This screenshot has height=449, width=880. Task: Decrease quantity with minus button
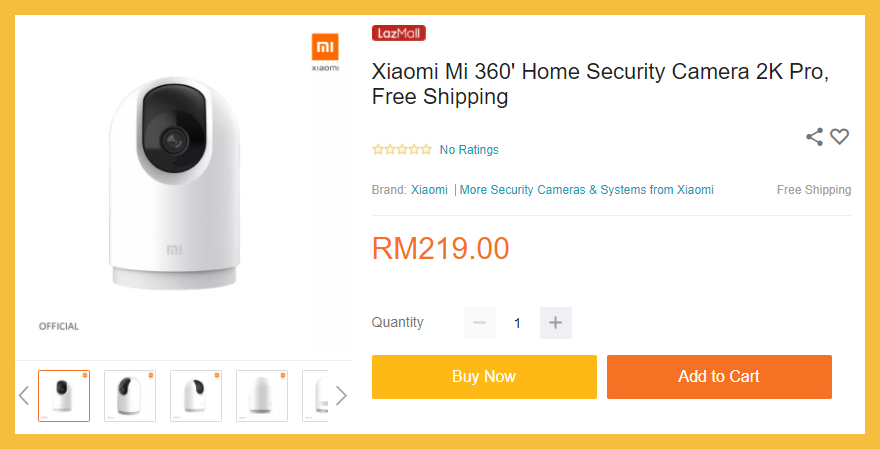(480, 323)
